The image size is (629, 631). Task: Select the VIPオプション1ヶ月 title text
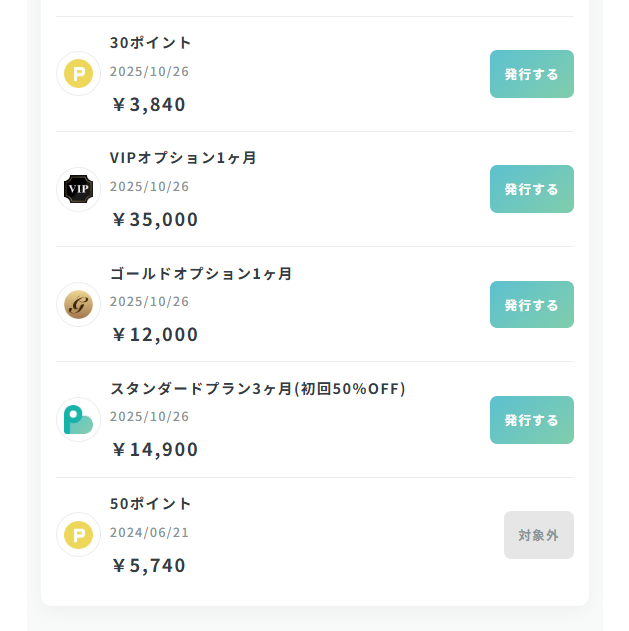[x=183, y=158]
